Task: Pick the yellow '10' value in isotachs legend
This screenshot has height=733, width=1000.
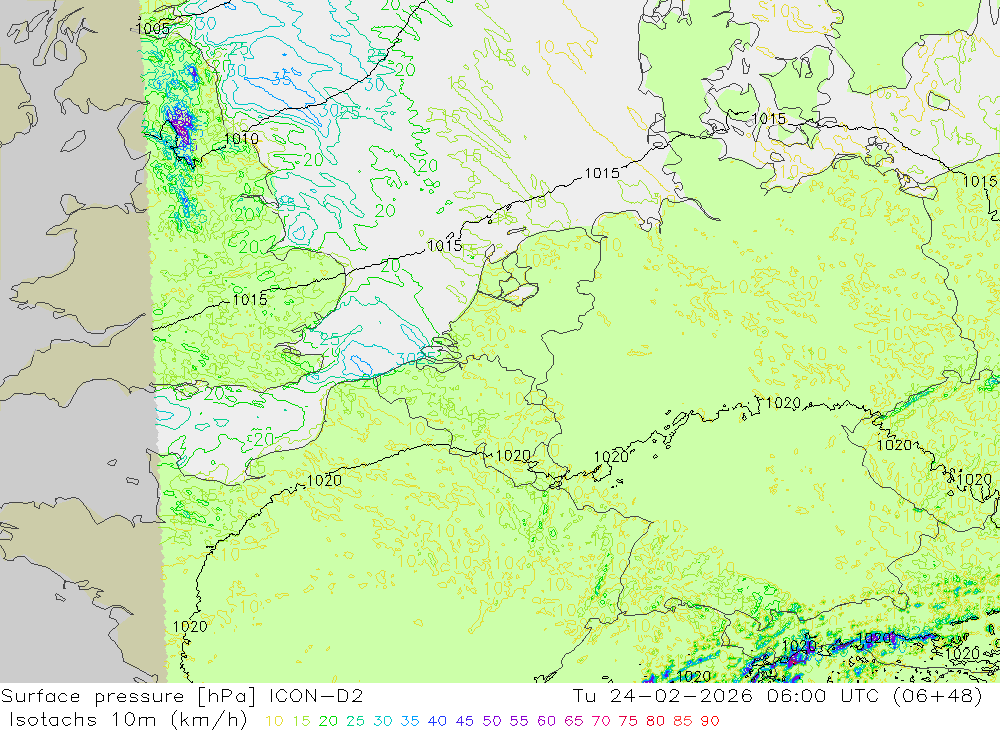Action: click(274, 721)
